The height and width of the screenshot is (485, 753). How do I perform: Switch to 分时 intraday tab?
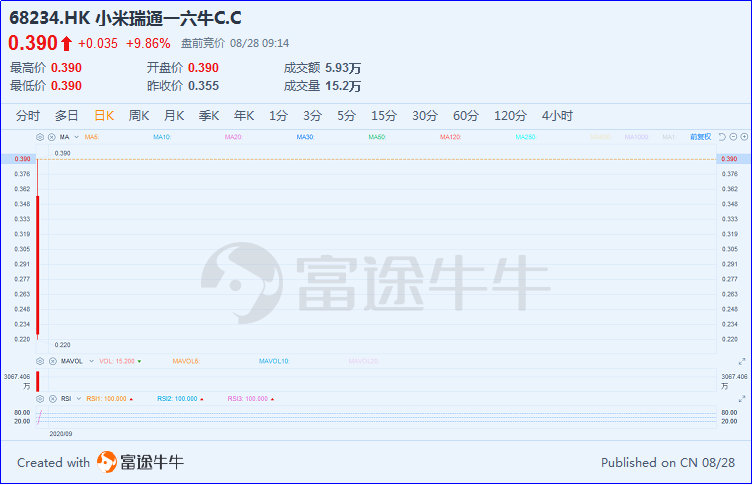[x=27, y=116]
